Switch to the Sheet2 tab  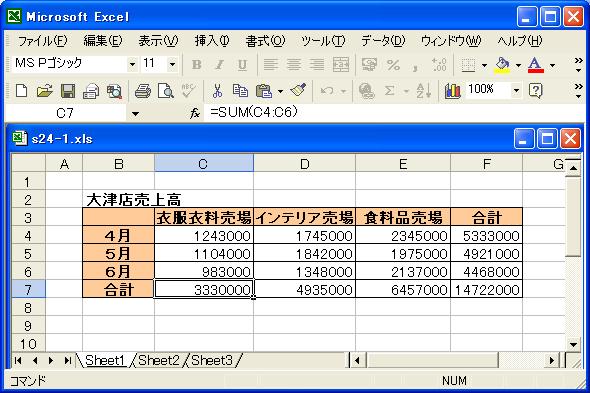pyautogui.click(x=159, y=360)
